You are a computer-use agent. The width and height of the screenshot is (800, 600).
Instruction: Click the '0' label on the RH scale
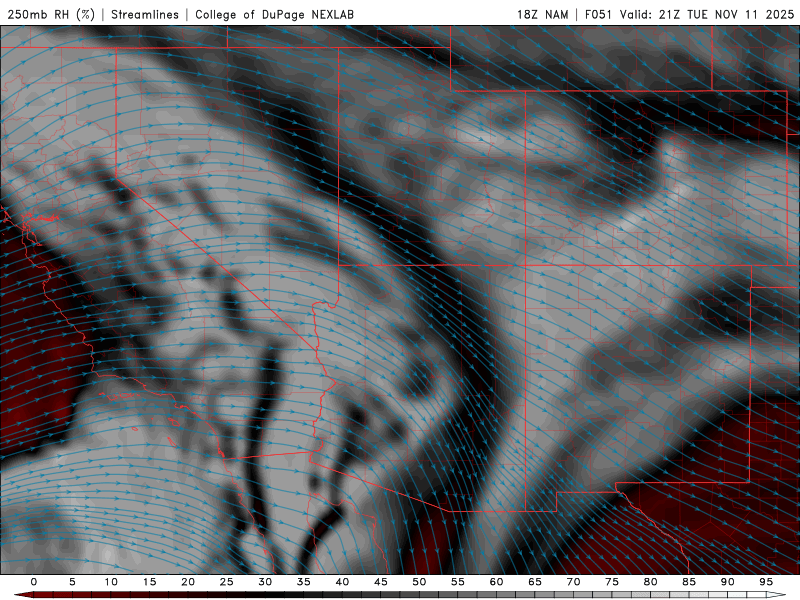click(34, 582)
